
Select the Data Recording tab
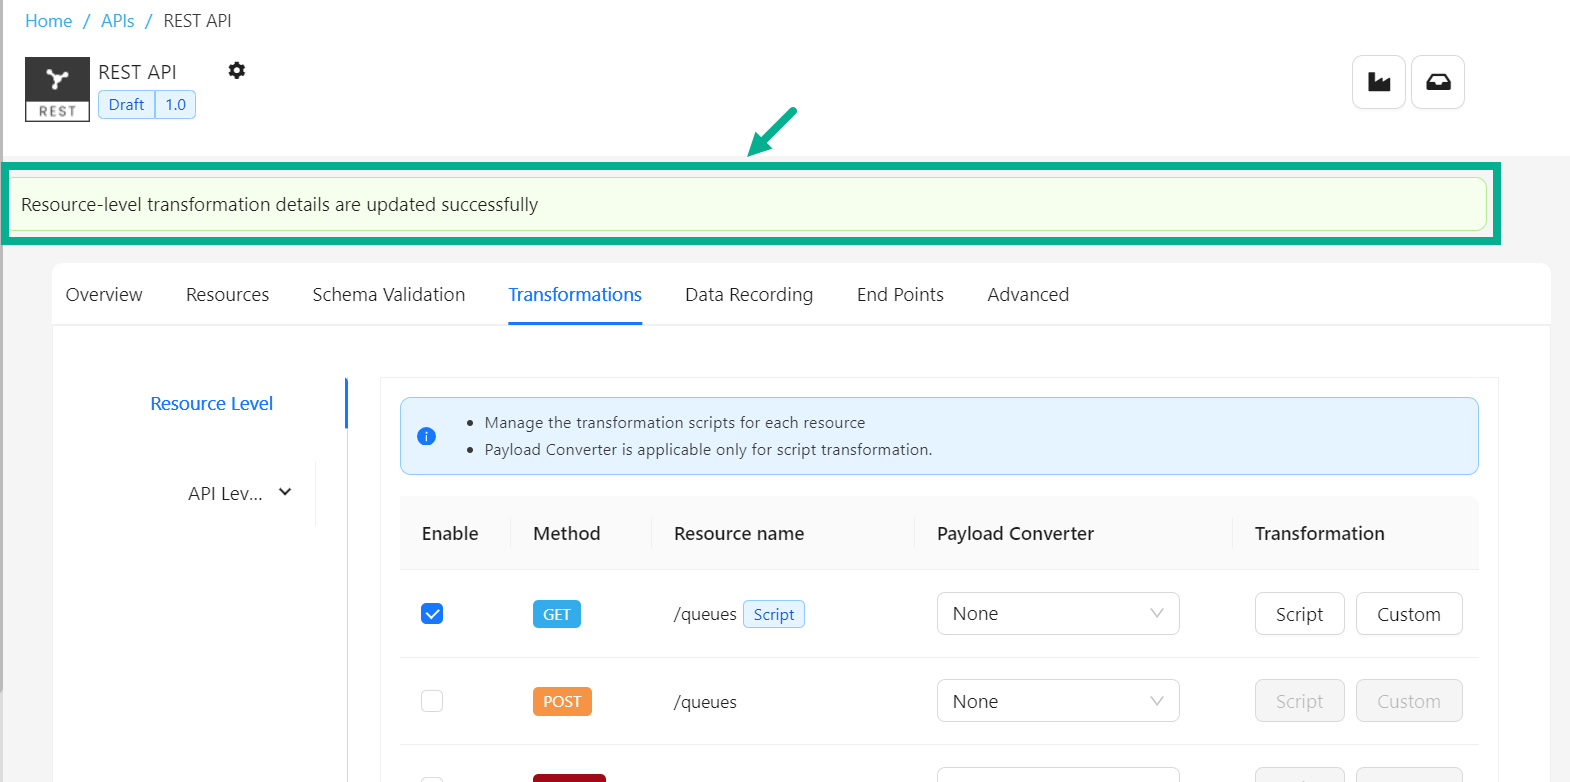pos(748,295)
